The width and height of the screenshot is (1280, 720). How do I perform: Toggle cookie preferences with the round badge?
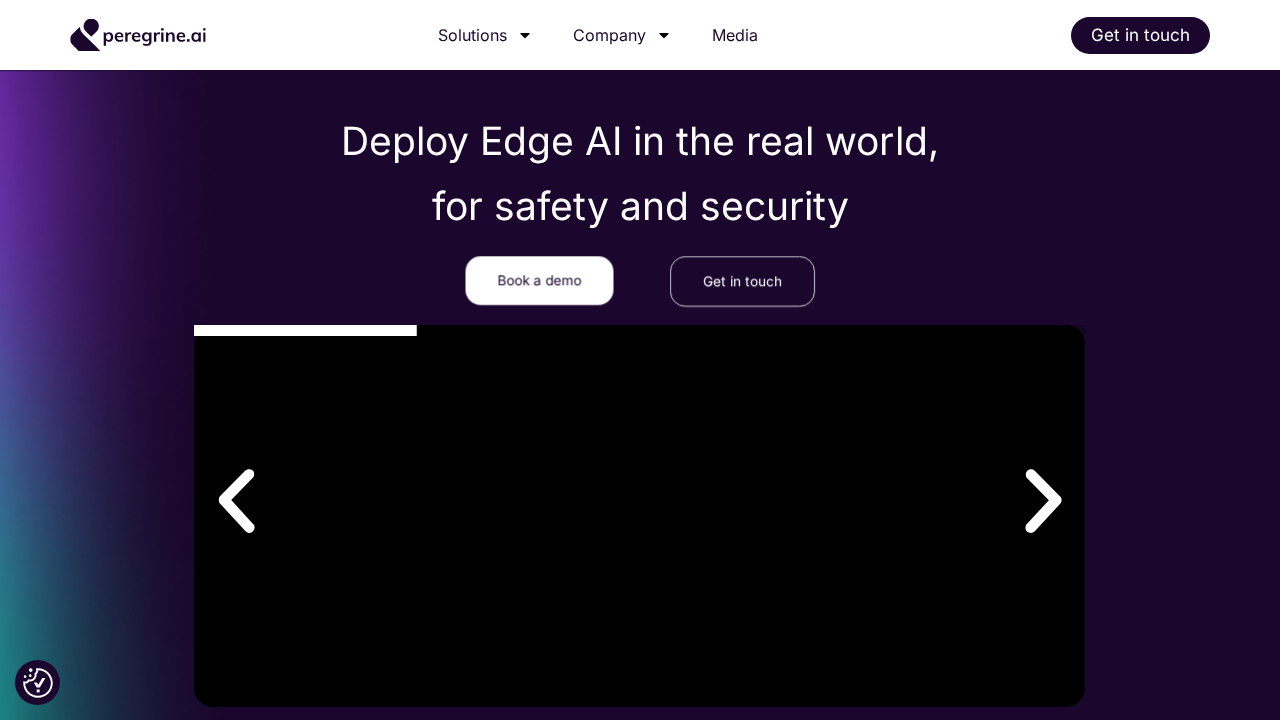click(37, 683)
